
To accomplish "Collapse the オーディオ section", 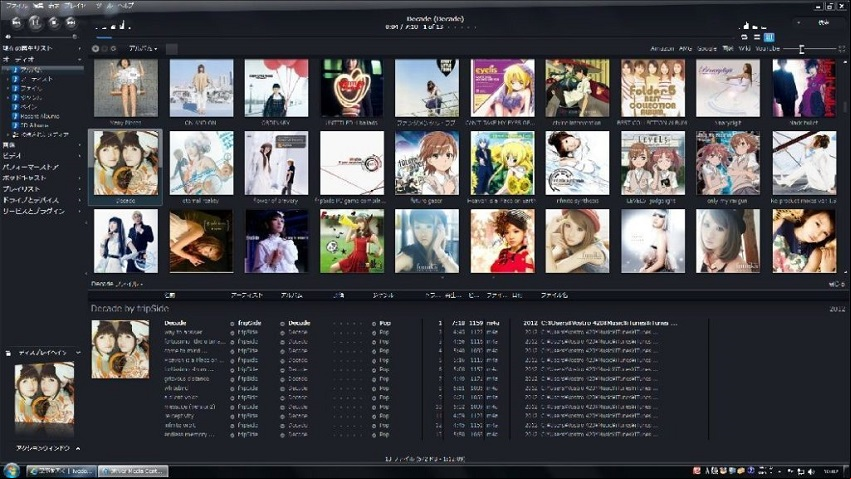I will (79, 59).
